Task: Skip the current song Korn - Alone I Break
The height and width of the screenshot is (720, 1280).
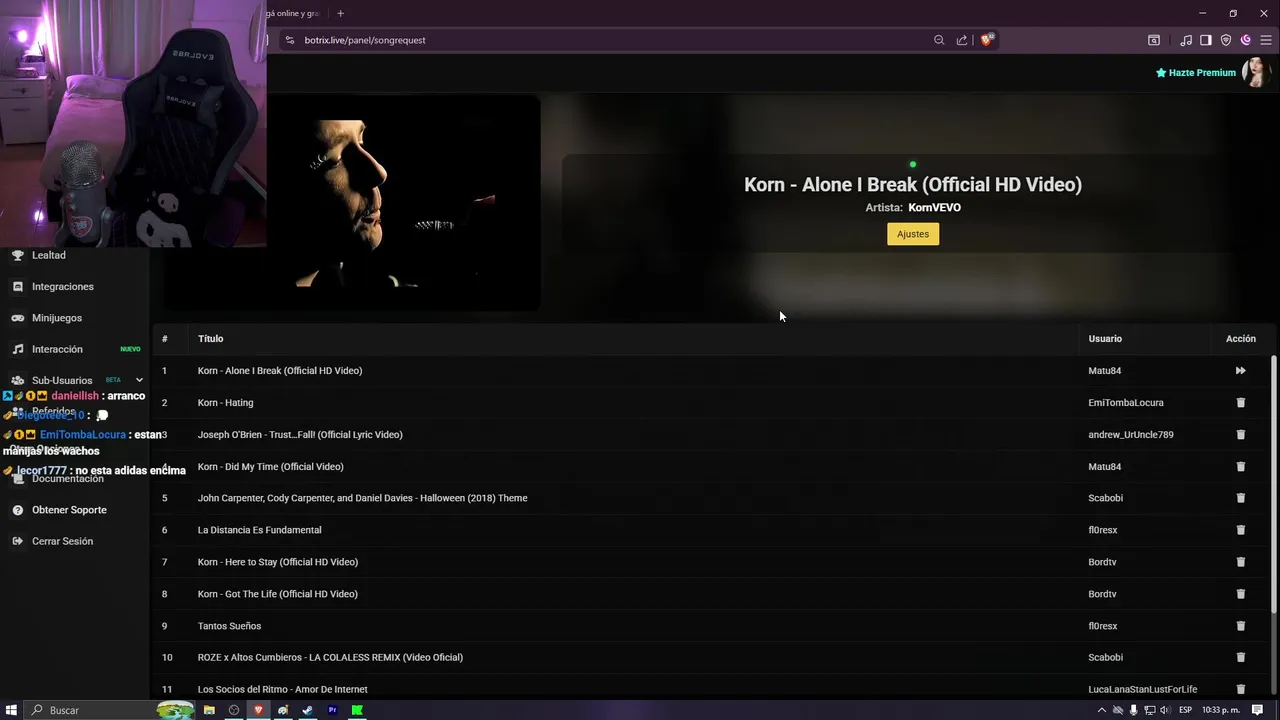Action: (1240, 371)
